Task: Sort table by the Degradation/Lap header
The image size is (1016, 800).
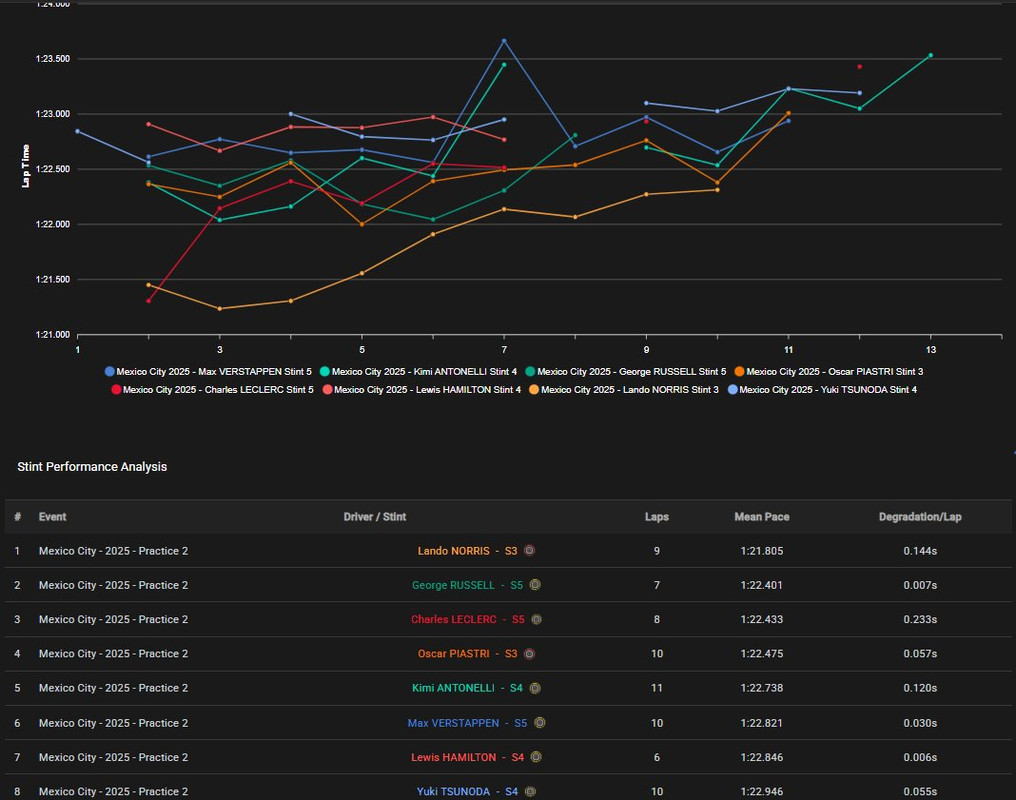Action: coord(920,517)
